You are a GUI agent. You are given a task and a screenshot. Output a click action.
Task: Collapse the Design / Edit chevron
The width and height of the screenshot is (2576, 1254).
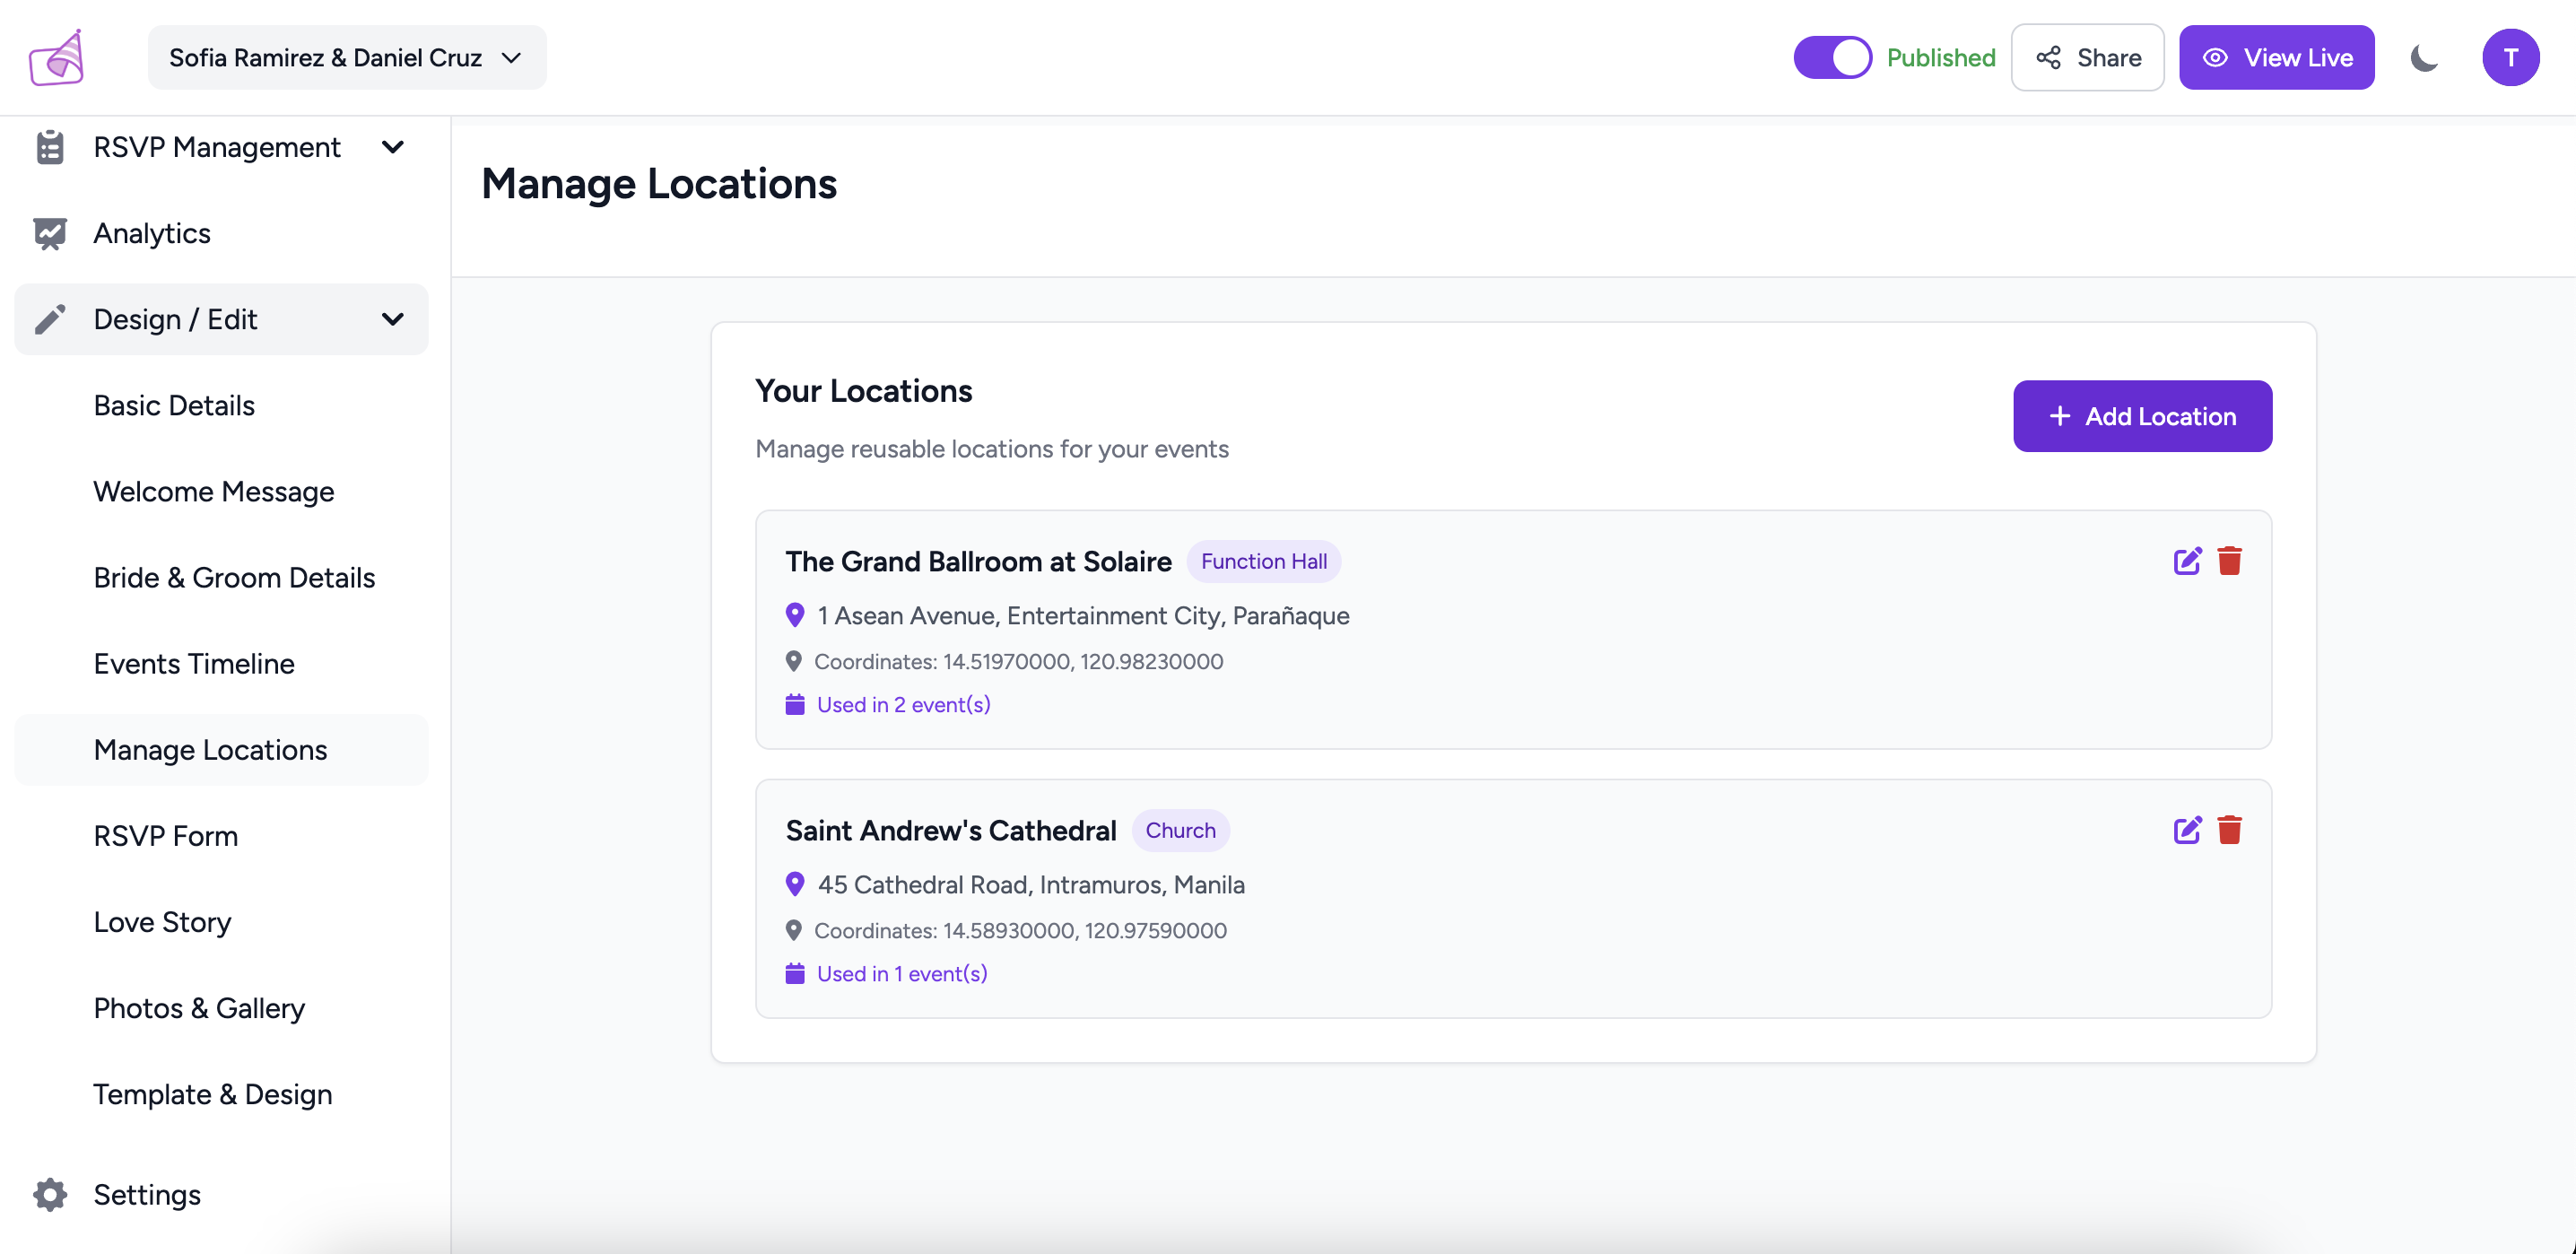point(393,319)
